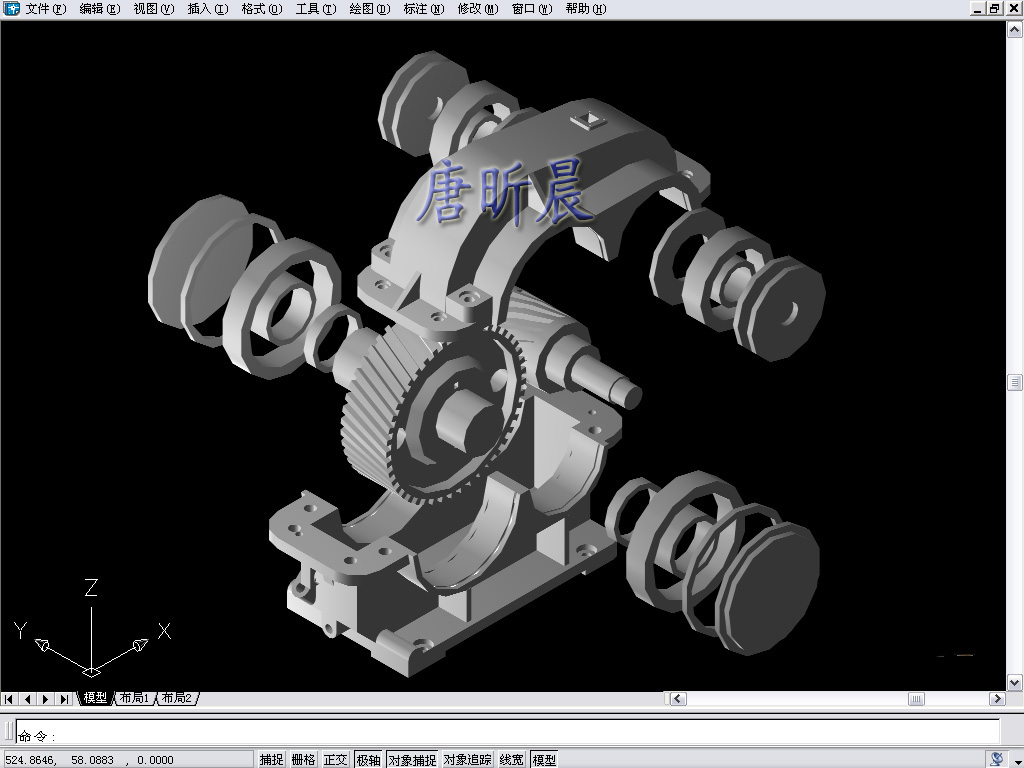
Task: Click the vertical scrollbar up arrow
Action: 1015,29
